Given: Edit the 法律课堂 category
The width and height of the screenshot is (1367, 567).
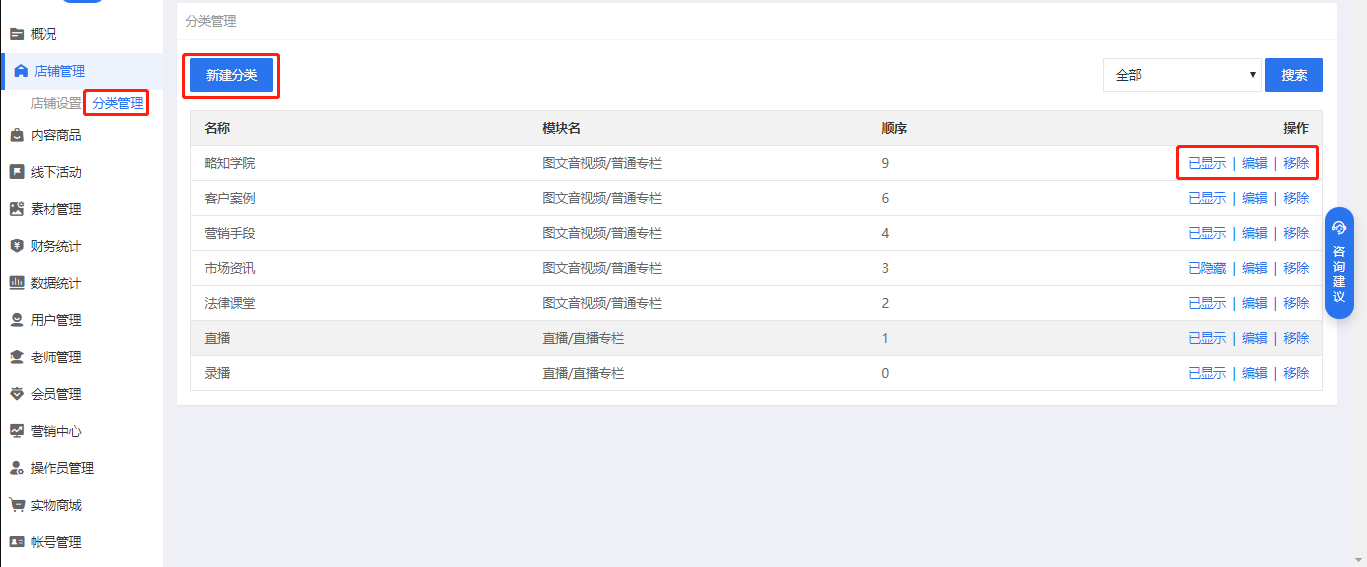Looking at the screenshot, I should click(1254, 303).
